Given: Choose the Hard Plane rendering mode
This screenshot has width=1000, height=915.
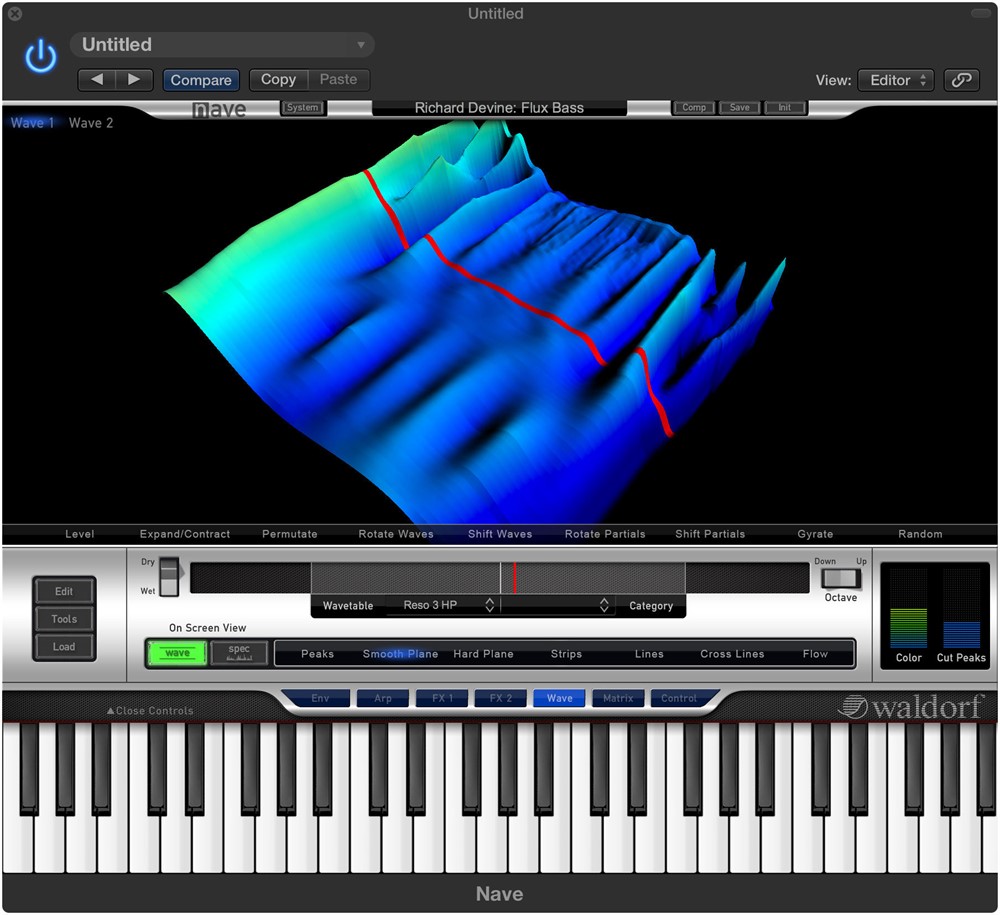Looking at the screenshot, I should [483, 654].
